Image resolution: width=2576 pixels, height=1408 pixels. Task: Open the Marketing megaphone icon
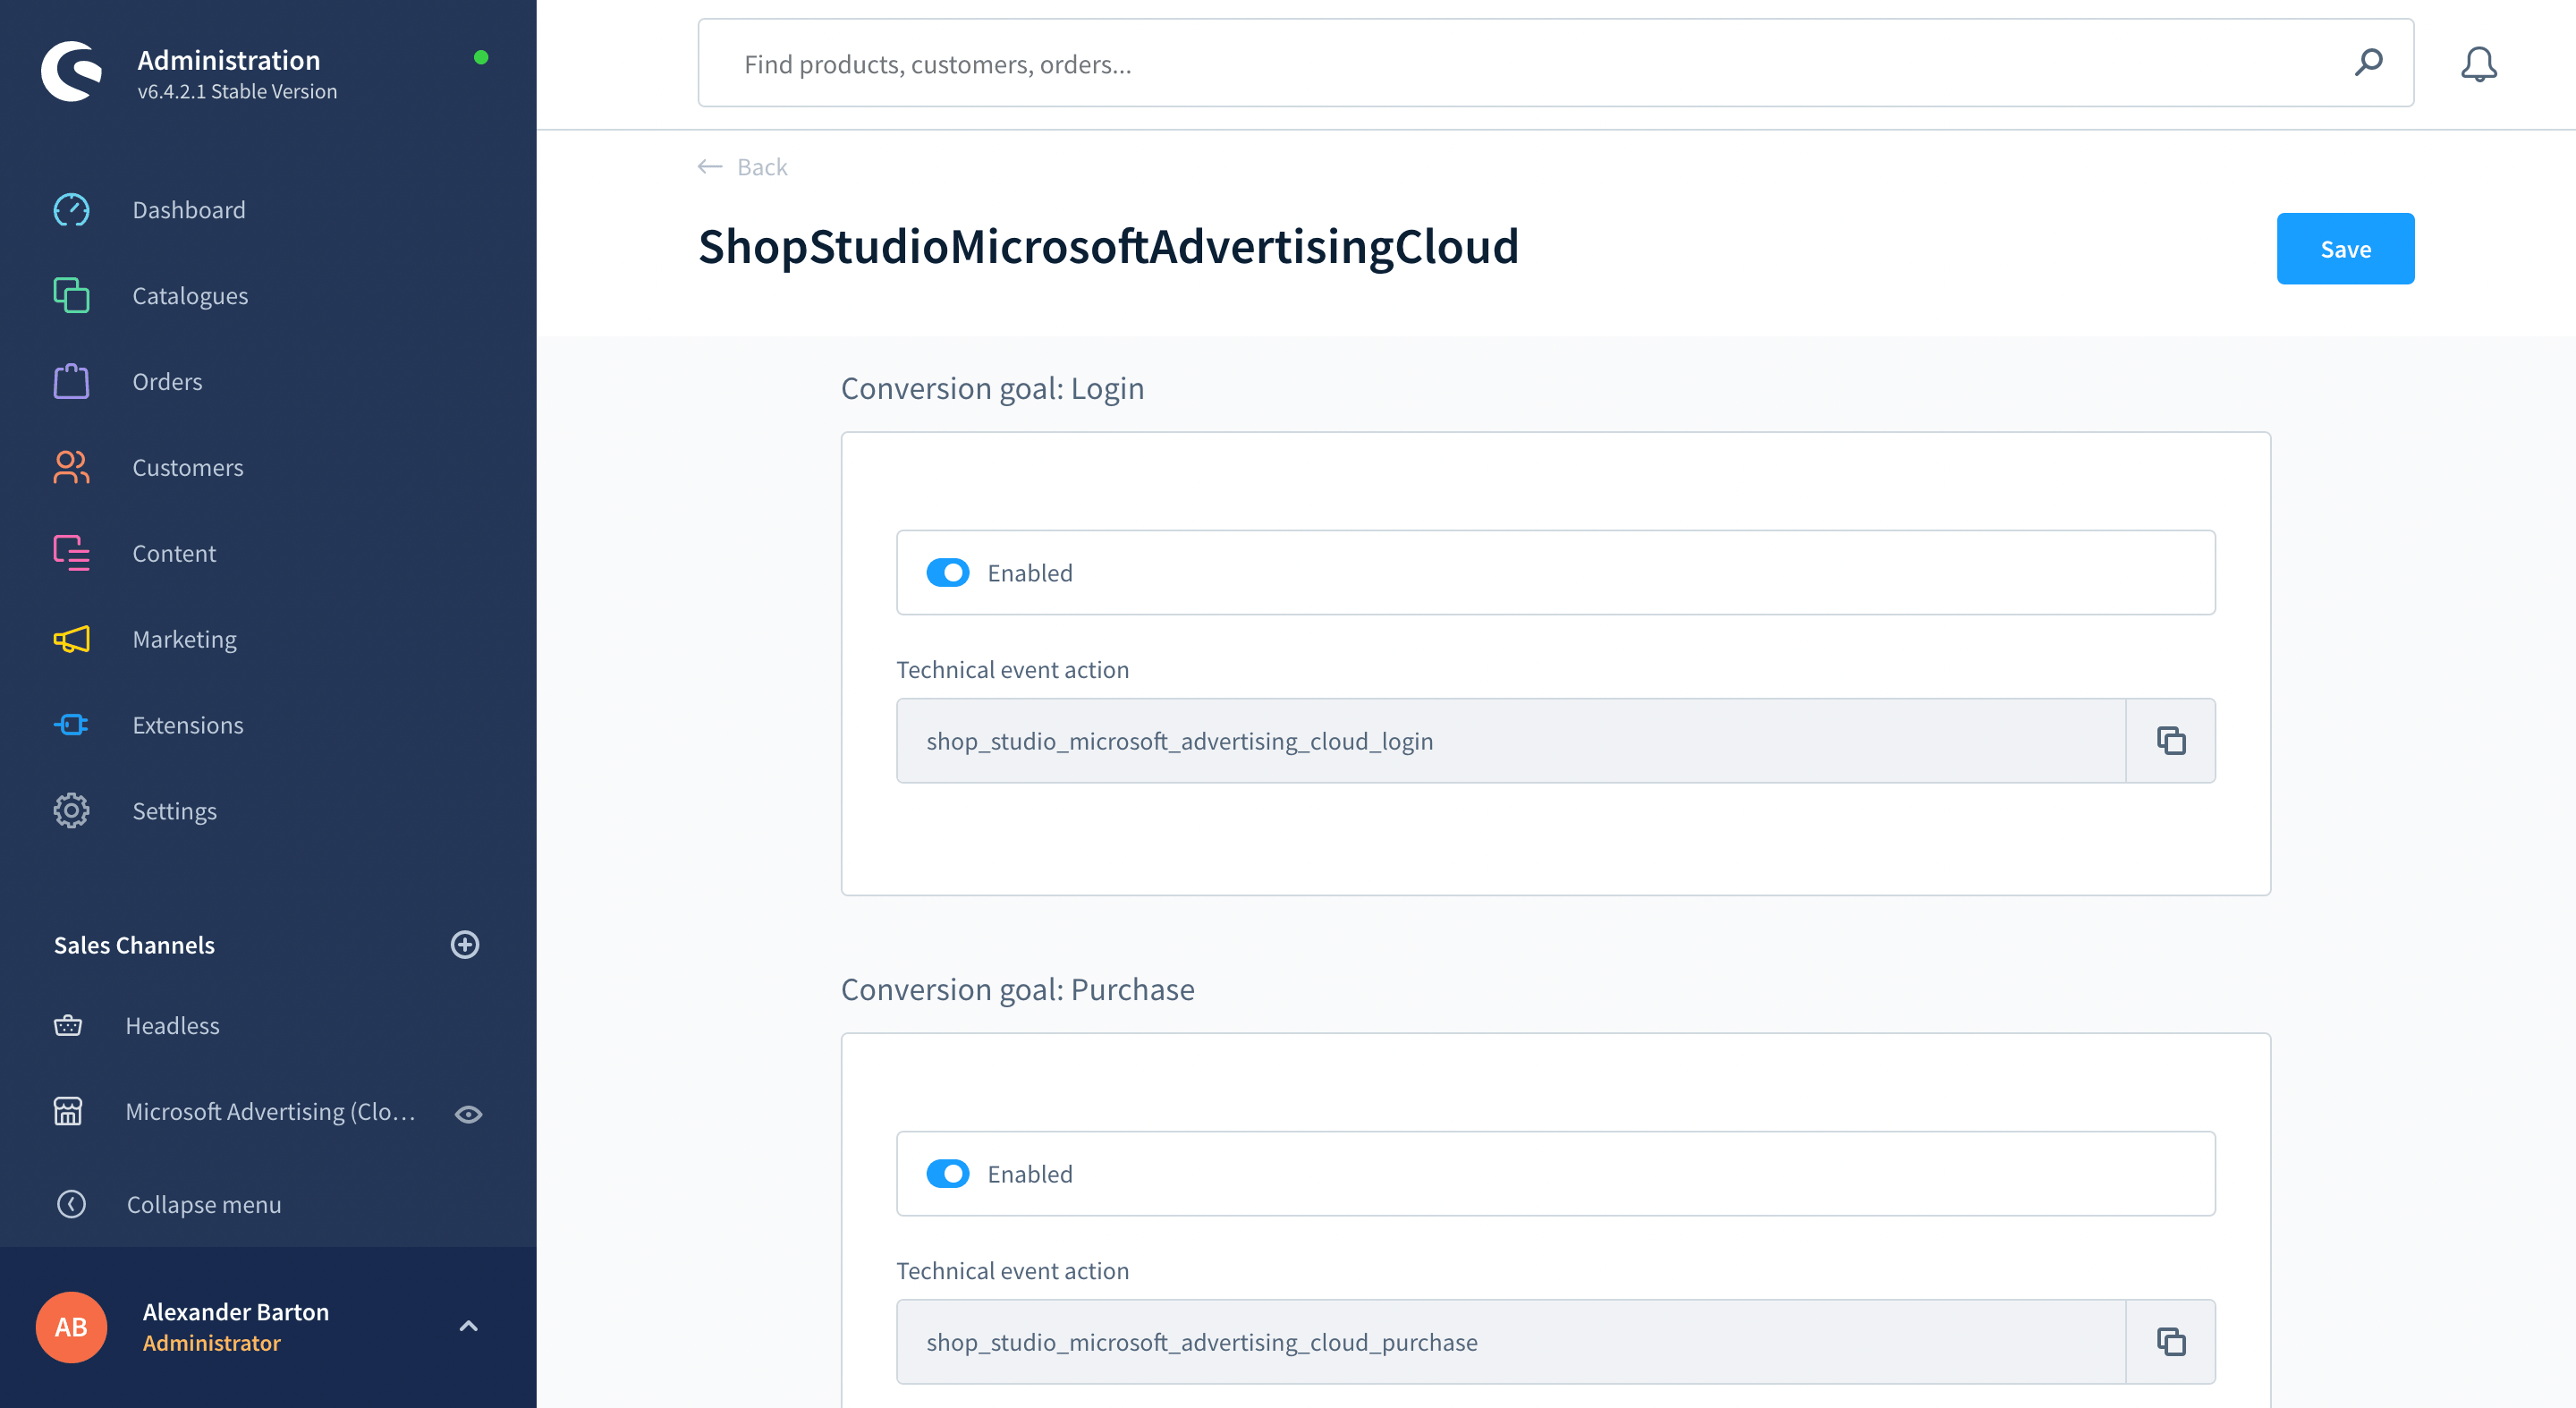click(71, 639)
